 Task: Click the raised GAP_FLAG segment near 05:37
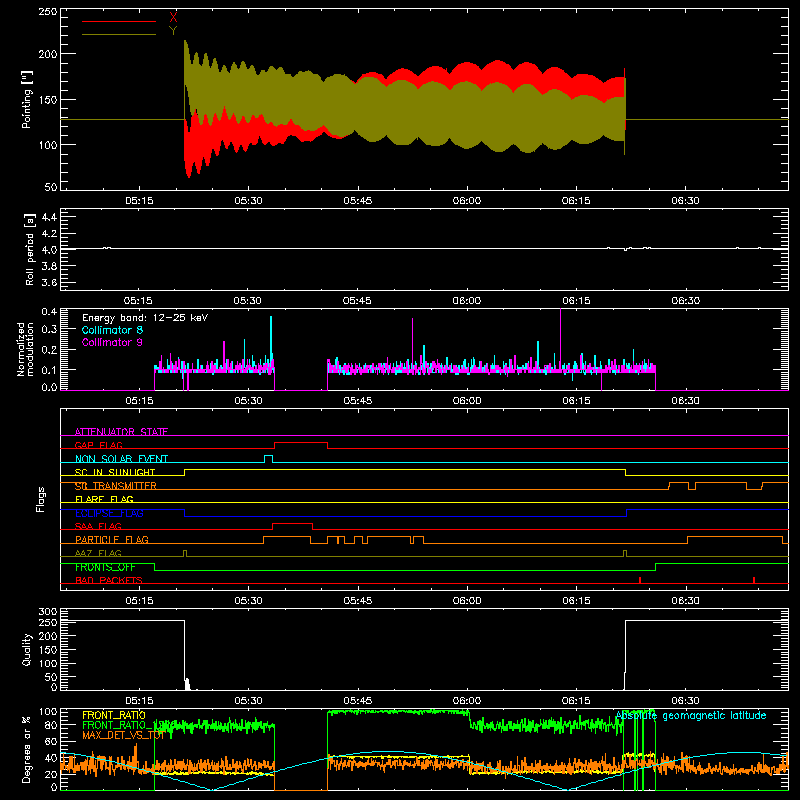[x=301, y=443]
